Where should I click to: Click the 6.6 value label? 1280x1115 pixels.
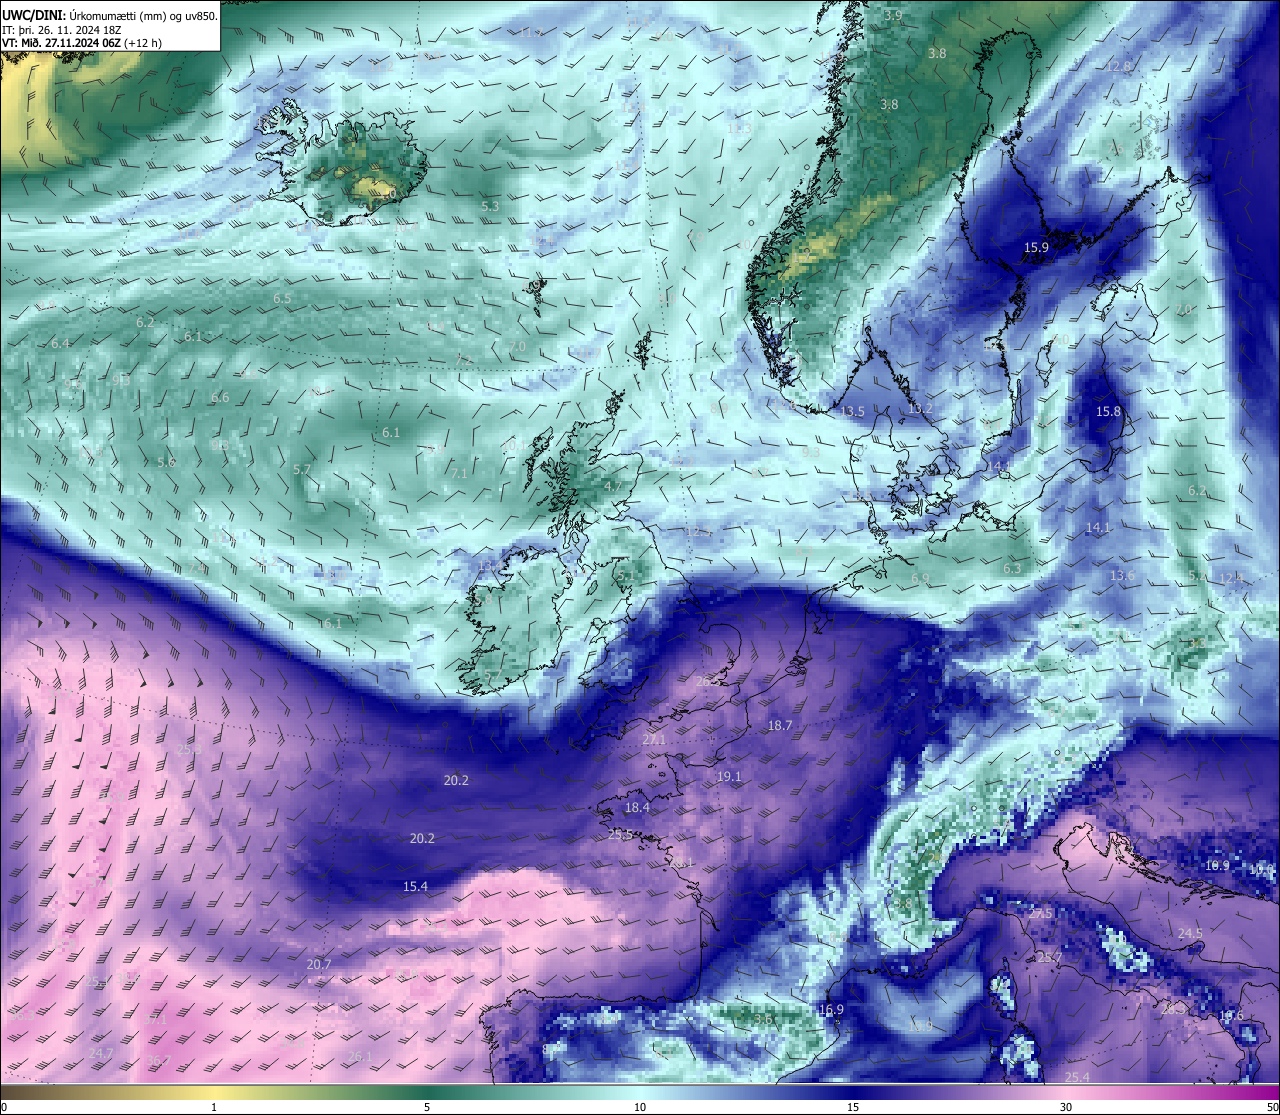tap(220, 397)
